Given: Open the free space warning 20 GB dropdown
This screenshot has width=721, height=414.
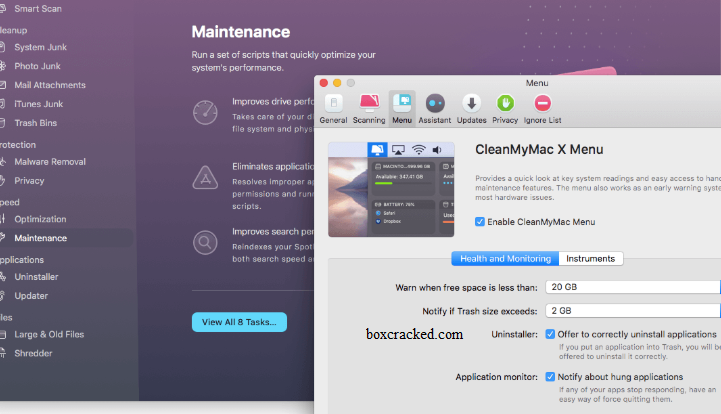Looking at the screenshot, I should (x=633, y=287).
